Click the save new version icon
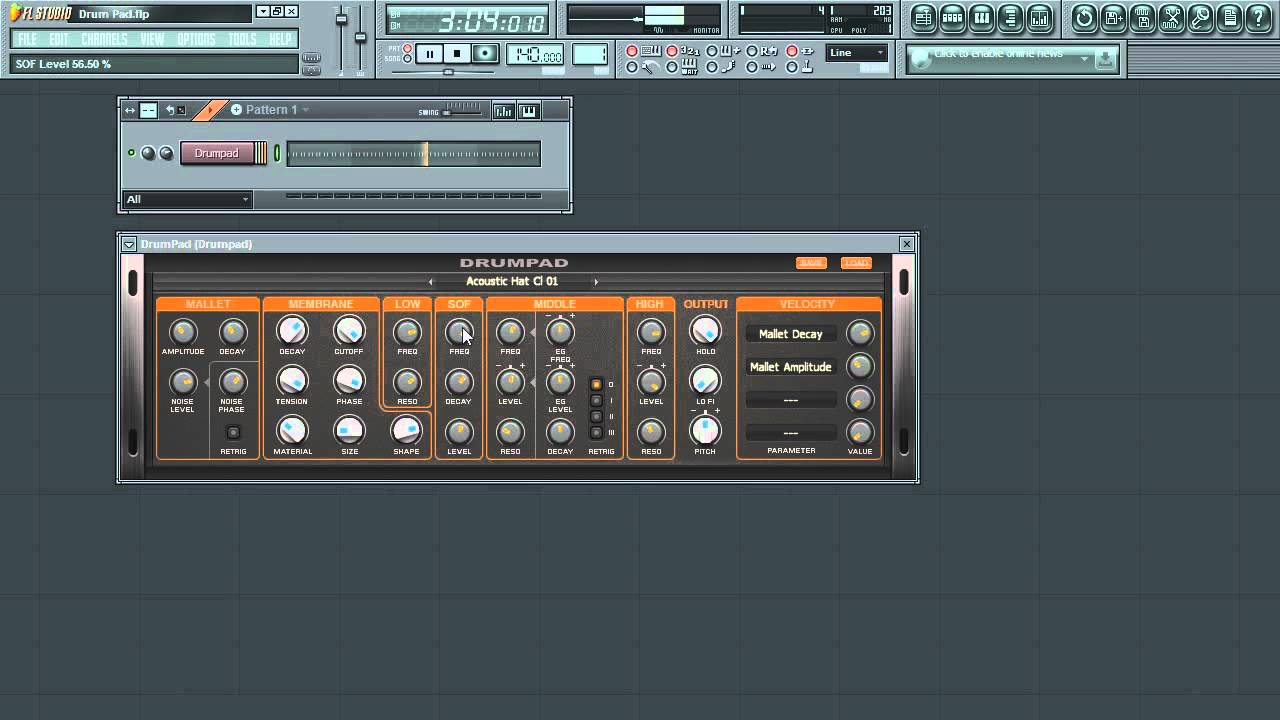Viewport: 1280px width, 720px height. [x=1113, y=18]
